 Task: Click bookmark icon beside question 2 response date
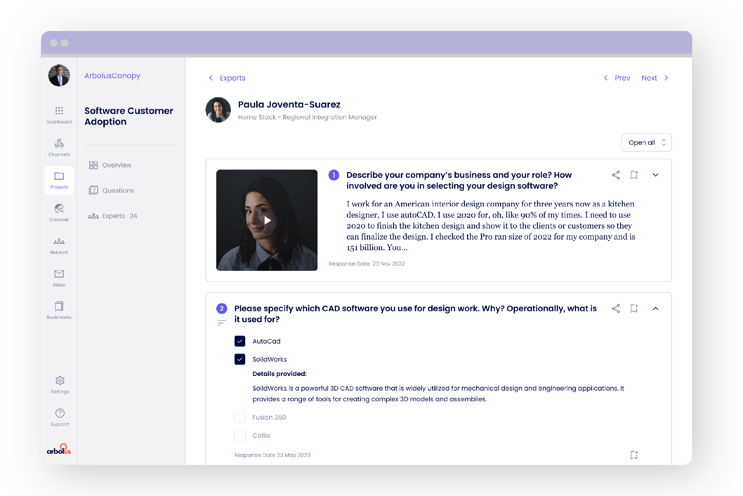click(634, 455)
